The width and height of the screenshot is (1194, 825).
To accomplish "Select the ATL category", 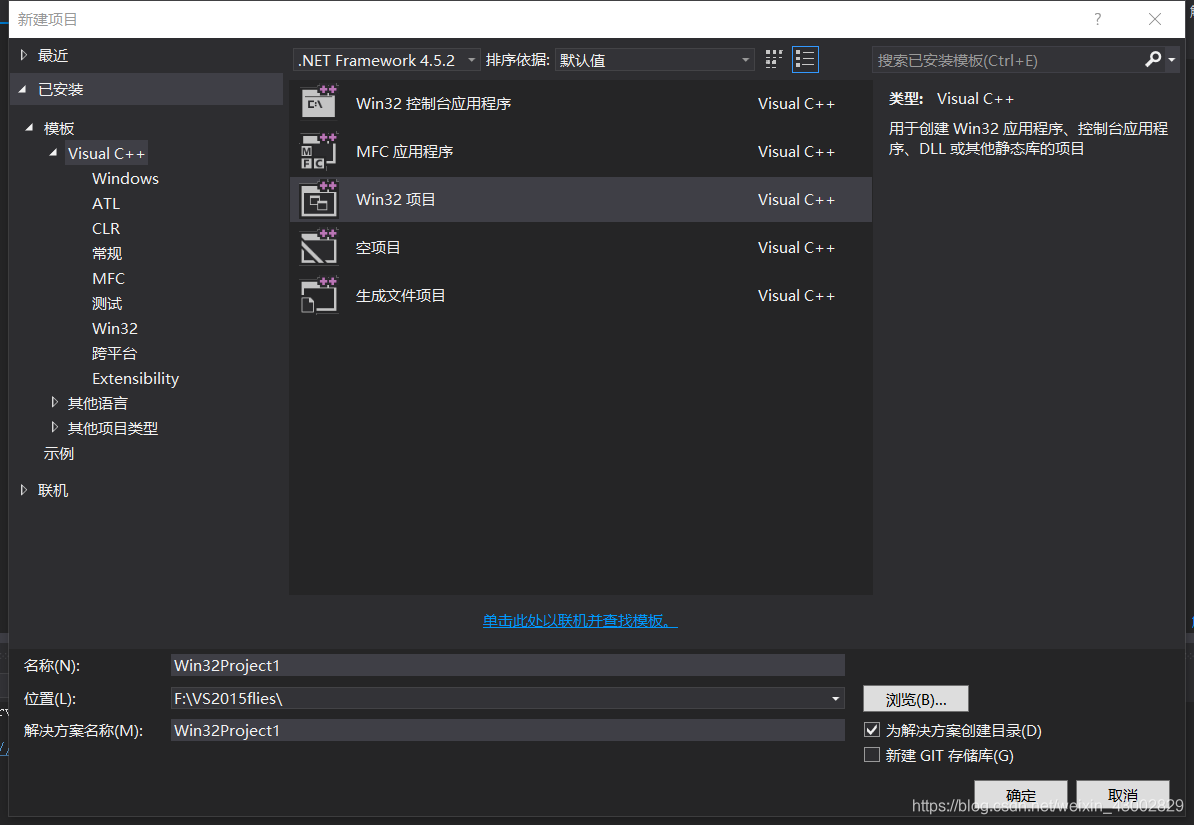I will [x=106, y=203].
